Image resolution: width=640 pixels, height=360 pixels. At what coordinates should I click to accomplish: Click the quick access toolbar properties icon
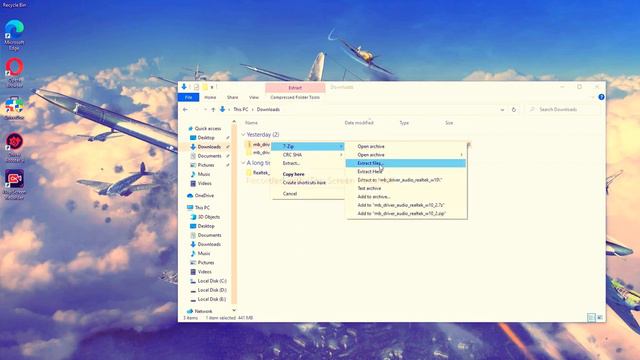click(x=196, y=87)
